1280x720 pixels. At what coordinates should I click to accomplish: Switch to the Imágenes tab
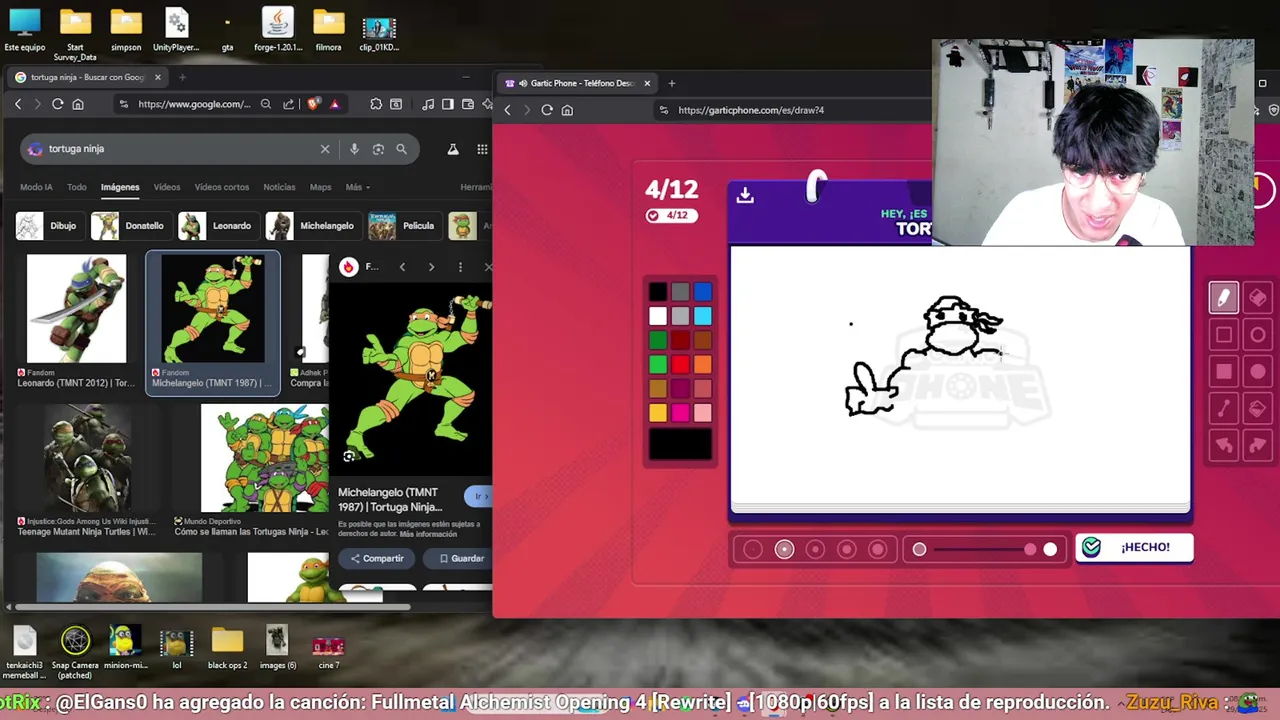pos(119,187)
